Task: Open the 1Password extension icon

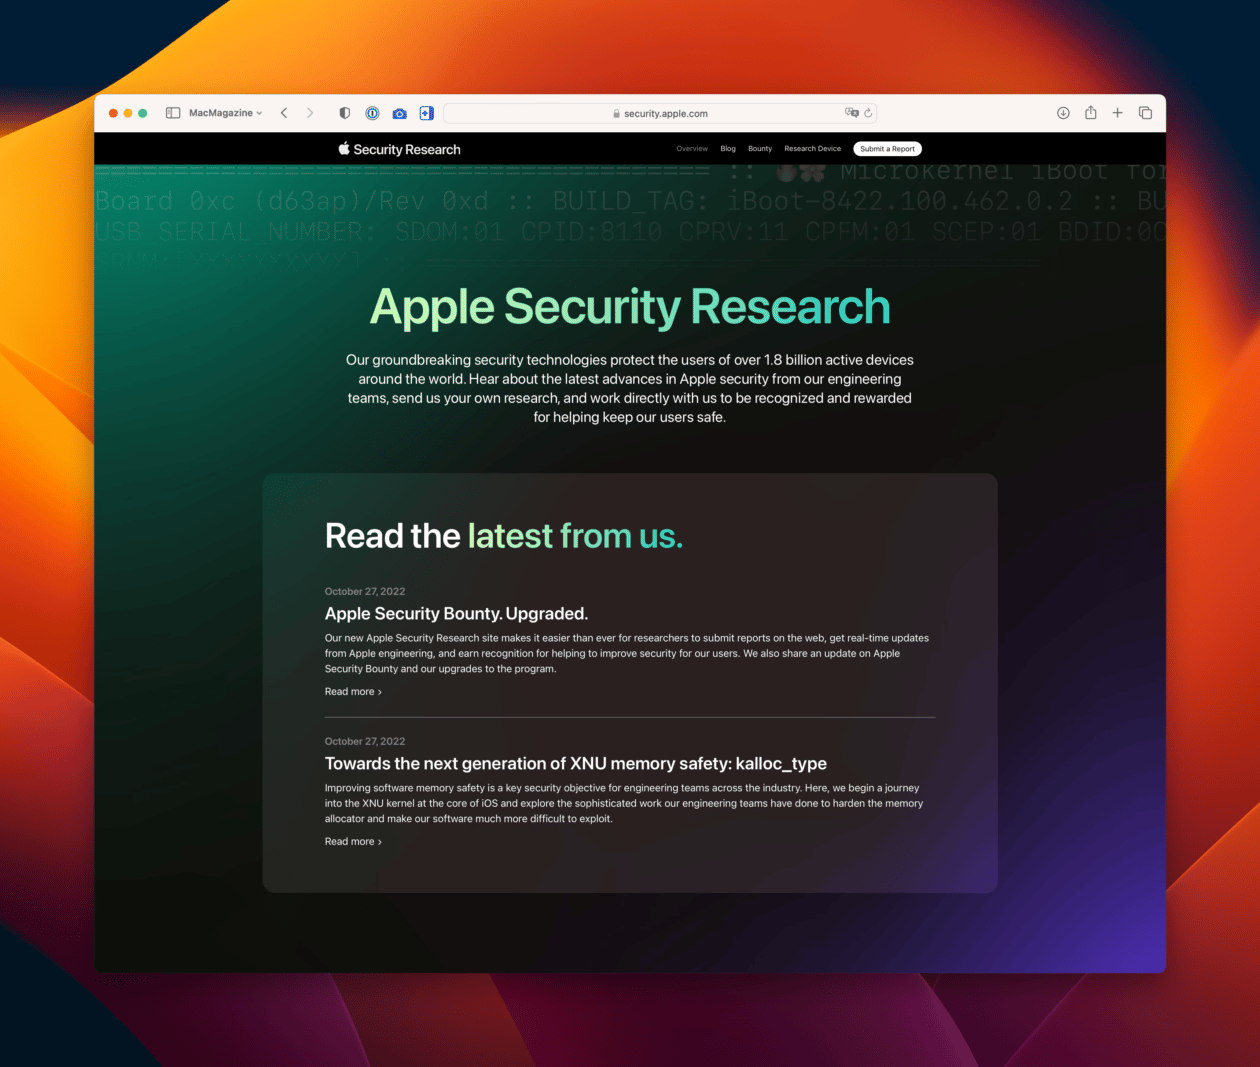Action: click(x=372, y=113)
